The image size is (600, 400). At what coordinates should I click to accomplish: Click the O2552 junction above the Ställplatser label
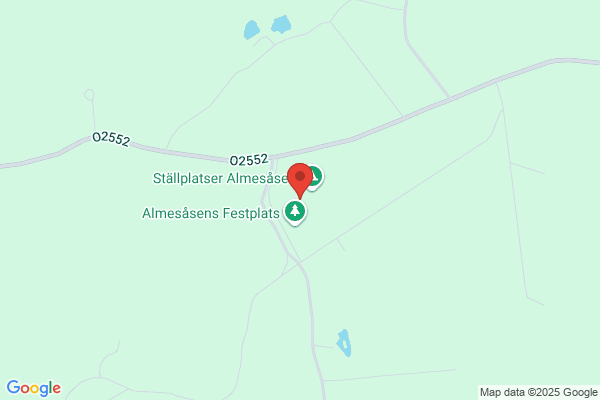pos(273,160)
